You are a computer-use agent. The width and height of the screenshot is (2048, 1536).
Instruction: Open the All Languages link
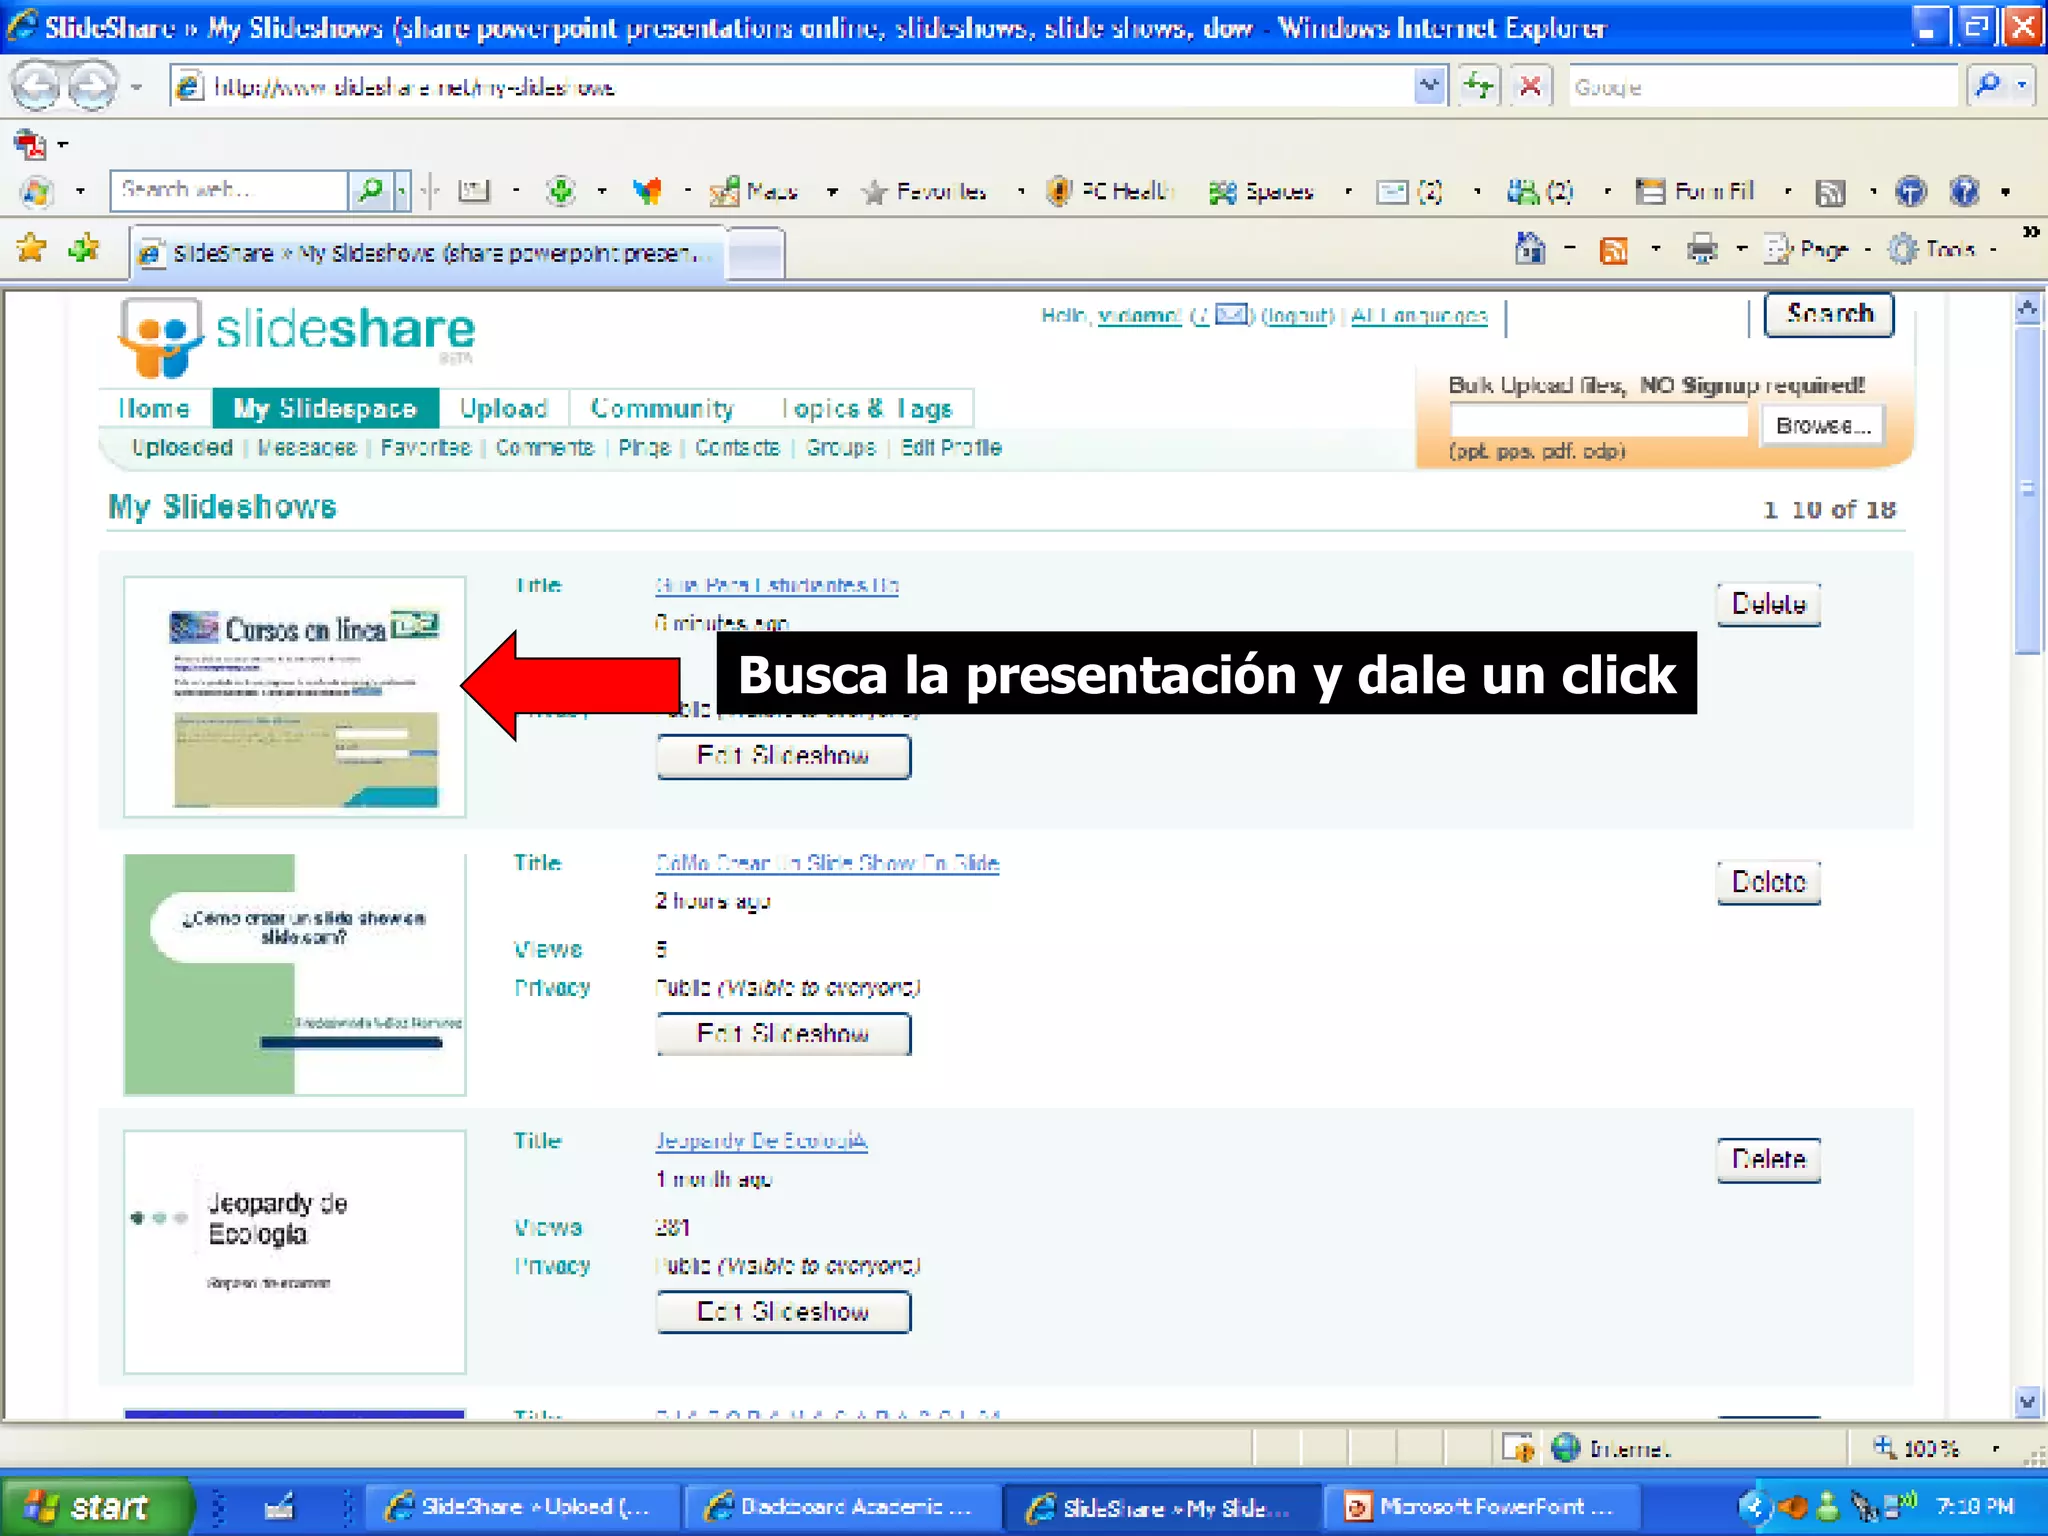[1419, 316]
